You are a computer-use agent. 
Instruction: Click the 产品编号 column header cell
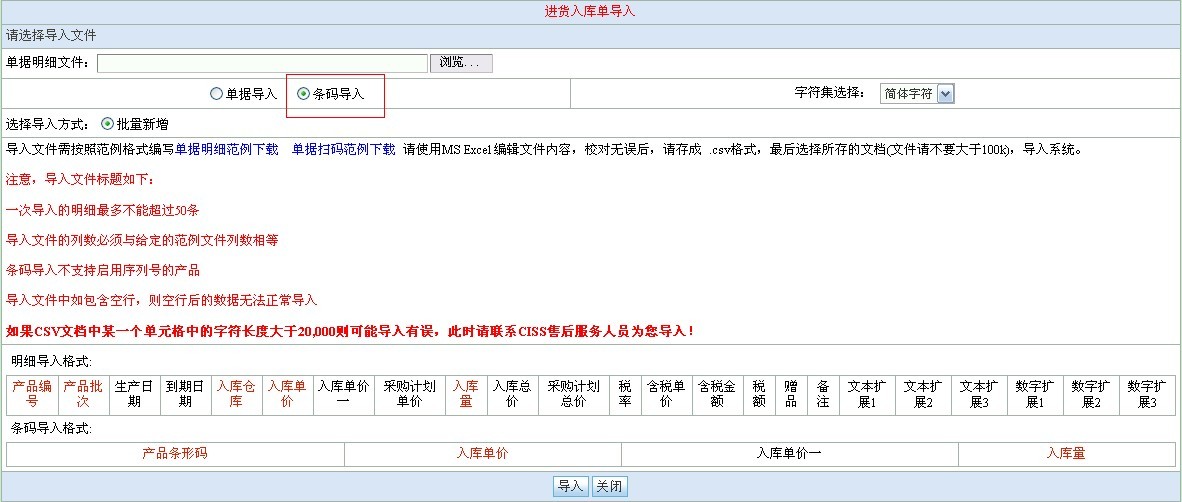(32, 394)
